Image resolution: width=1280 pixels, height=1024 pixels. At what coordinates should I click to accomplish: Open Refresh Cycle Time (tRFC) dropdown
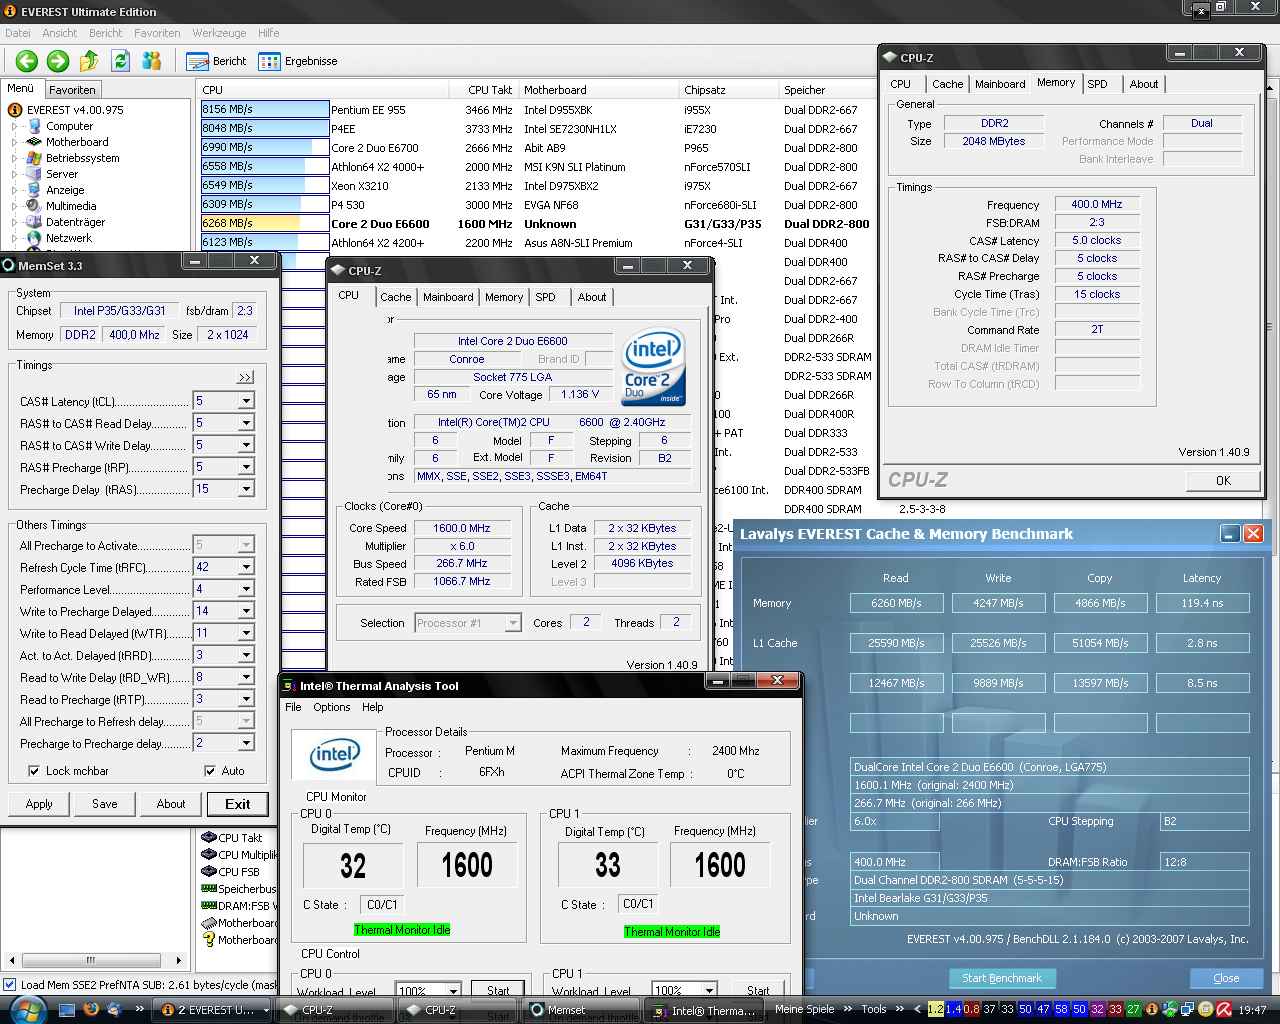[x=245, y=567]
